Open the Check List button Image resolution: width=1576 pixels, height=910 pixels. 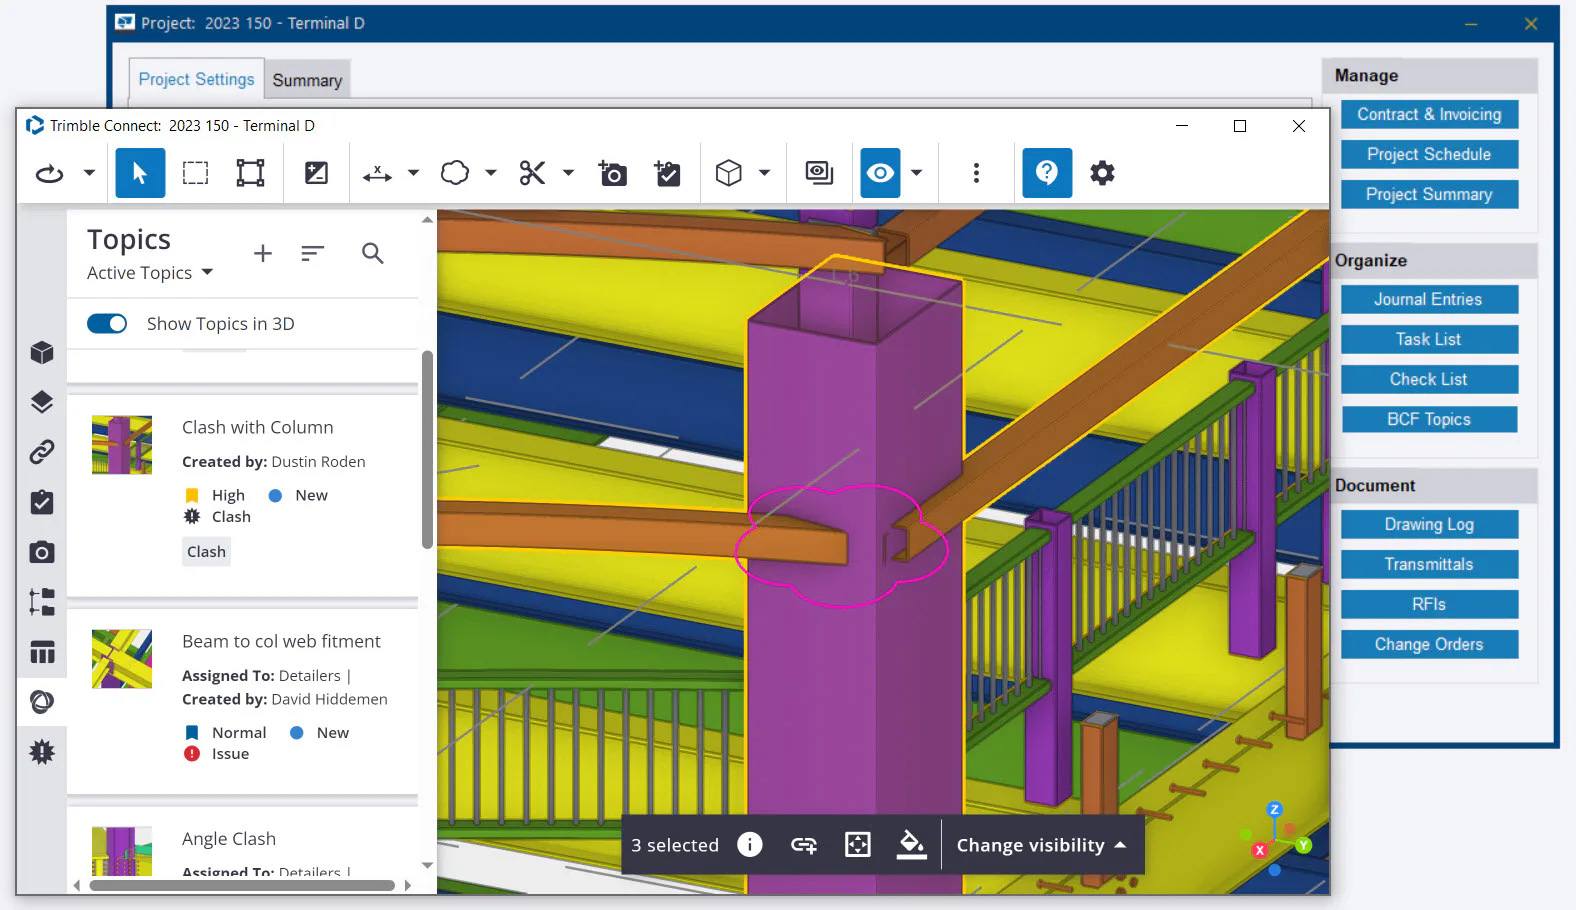pyautogui.click(x=1429, y=380)
